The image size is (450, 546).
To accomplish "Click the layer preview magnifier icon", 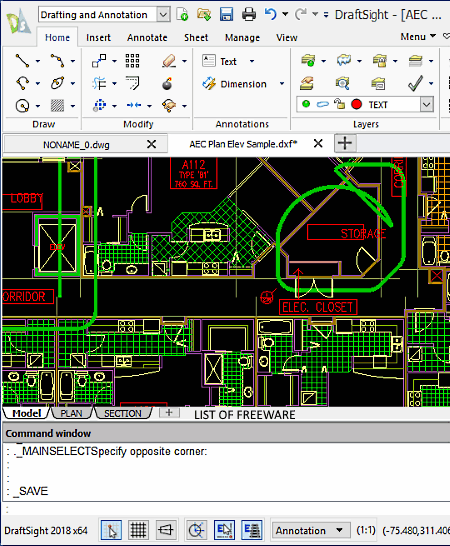I will tap(343, 84).
